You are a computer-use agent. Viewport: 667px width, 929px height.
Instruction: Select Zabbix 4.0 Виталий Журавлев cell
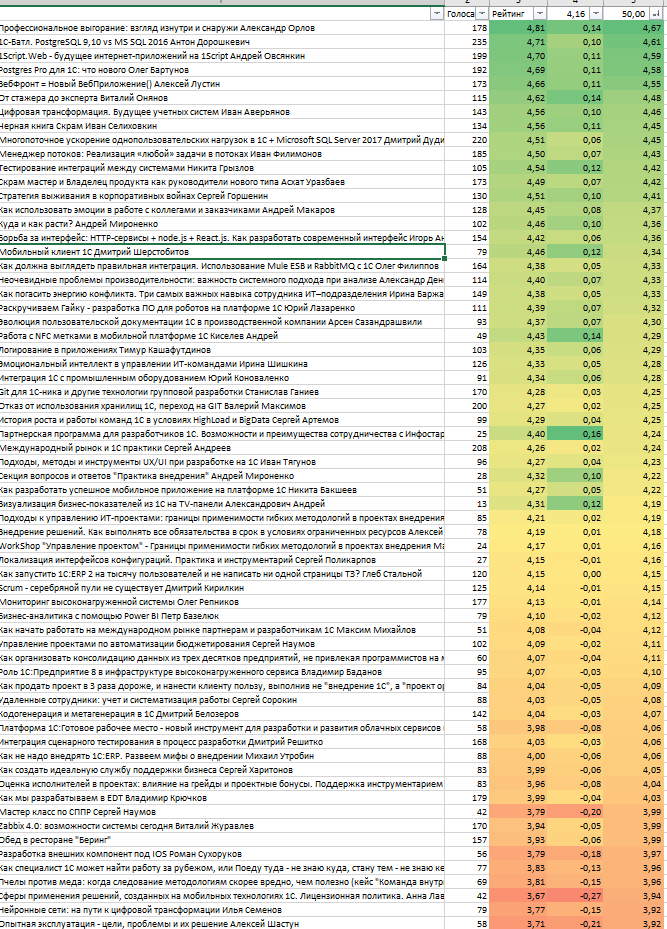(222, 827)
